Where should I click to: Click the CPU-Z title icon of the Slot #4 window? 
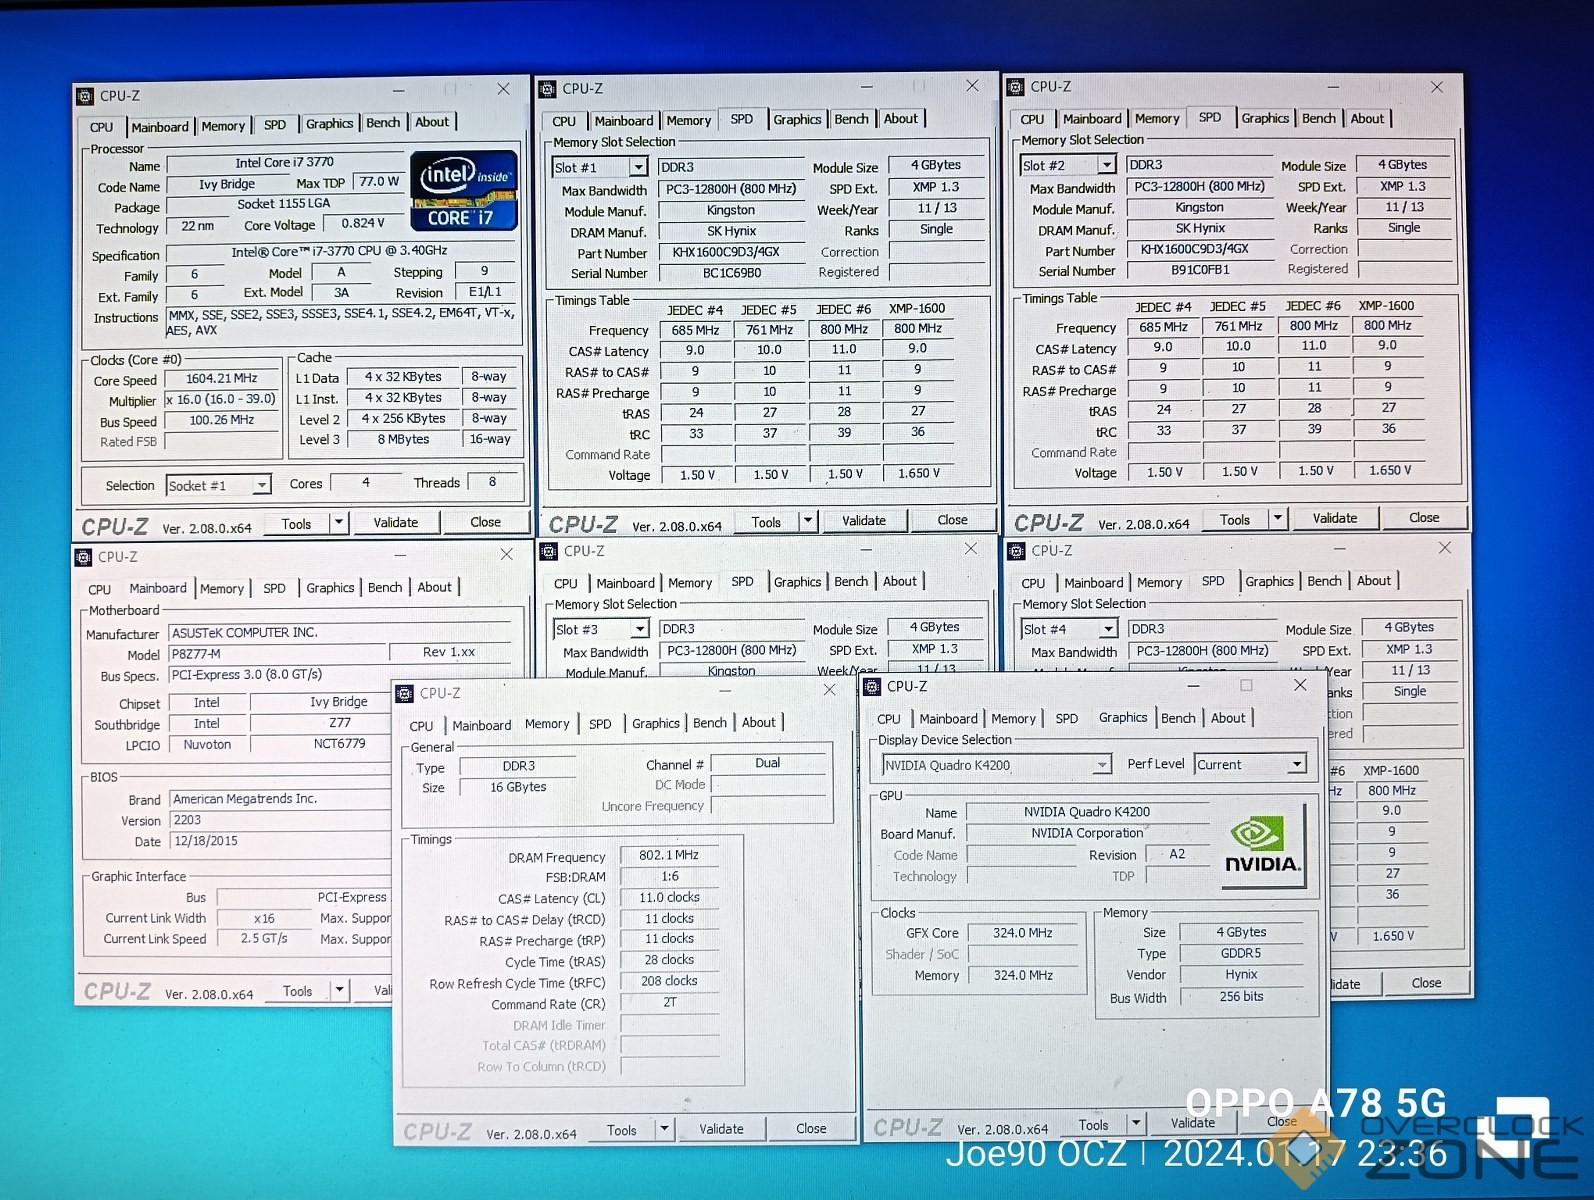pyautogui.click(x=1017, y=550)
